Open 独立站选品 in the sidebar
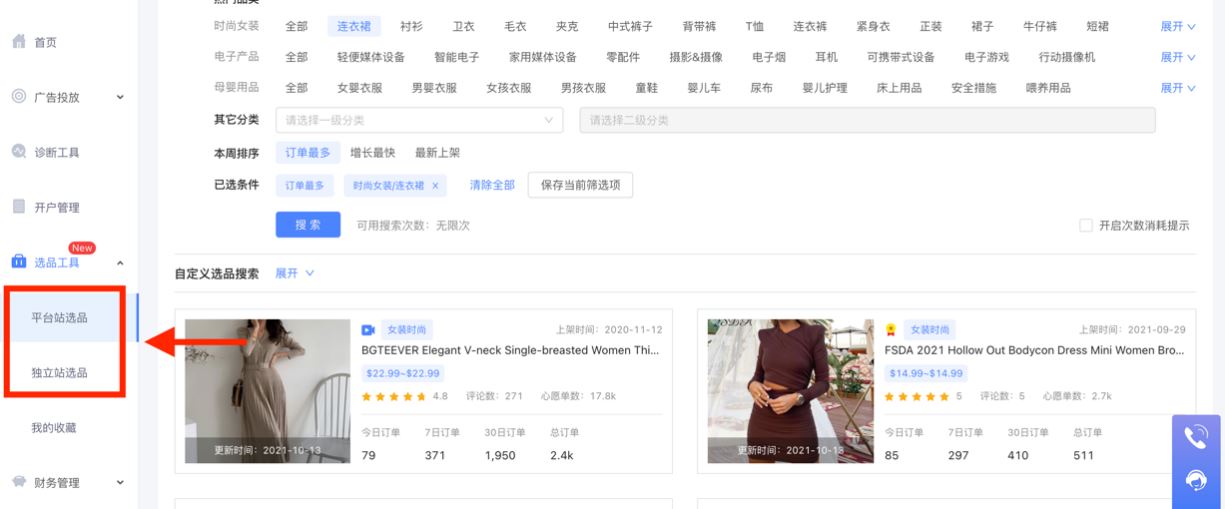Viewport: 1225px width, 509px height. coord(59,373)
